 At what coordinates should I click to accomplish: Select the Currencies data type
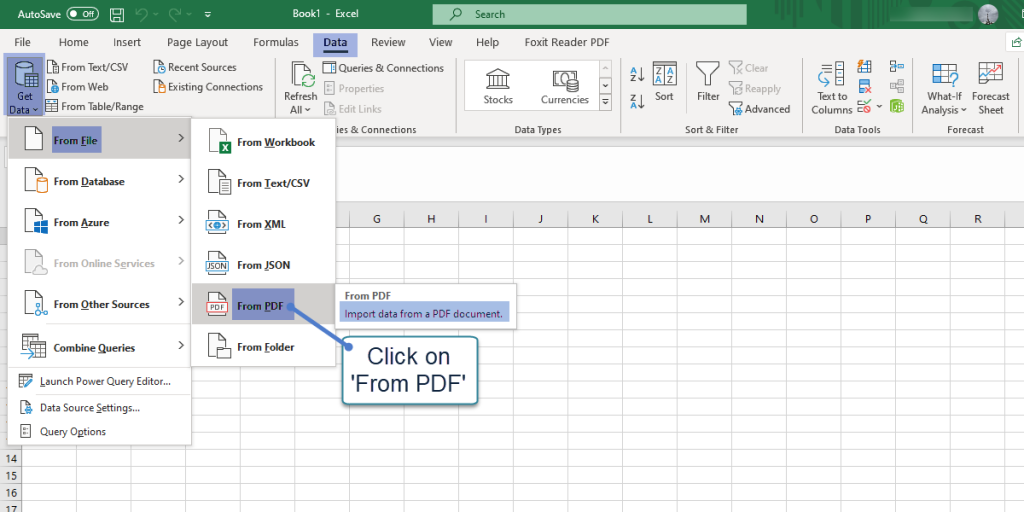565,86
